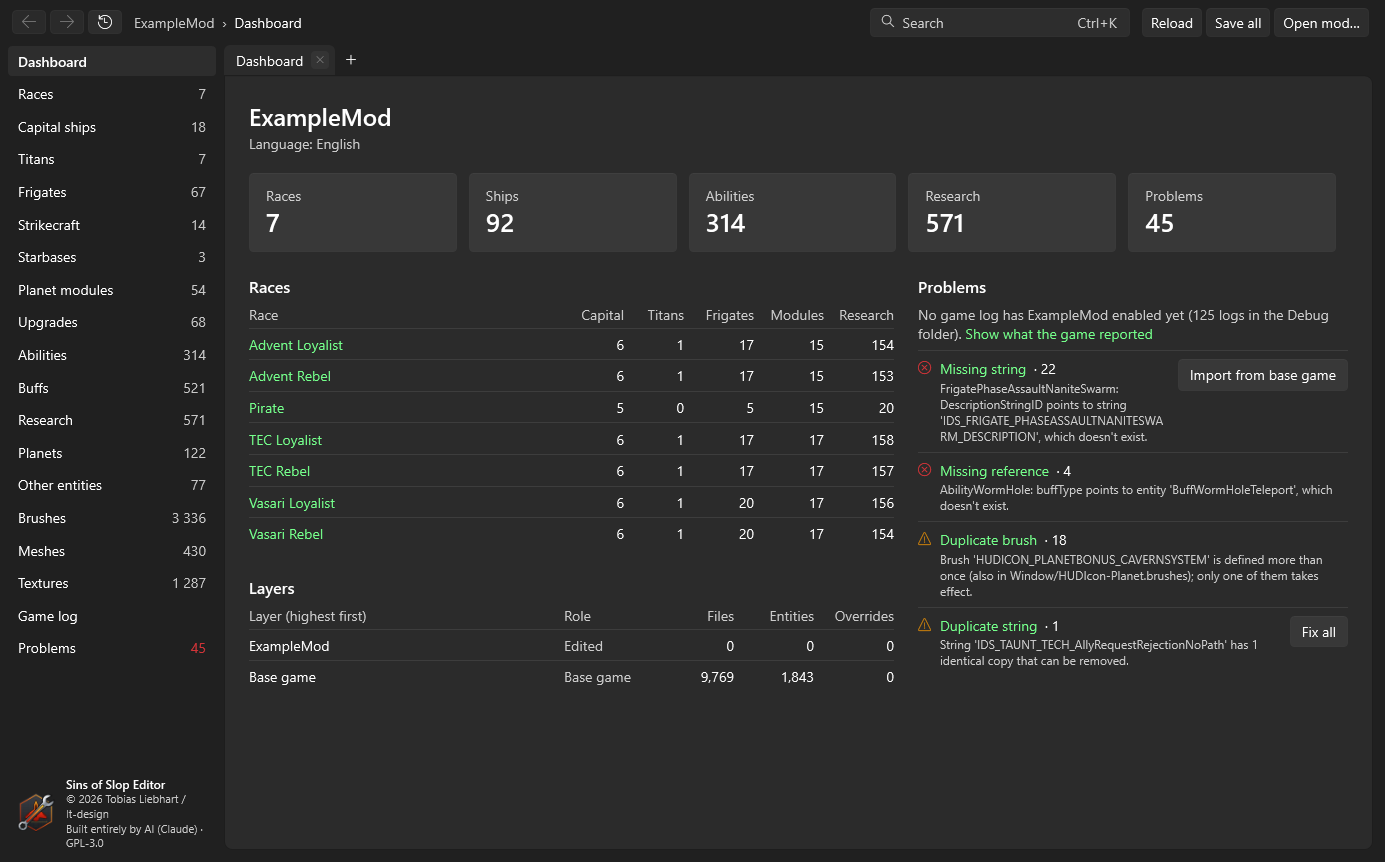Open Planet modules in the sidebar

tap(112, 290)
